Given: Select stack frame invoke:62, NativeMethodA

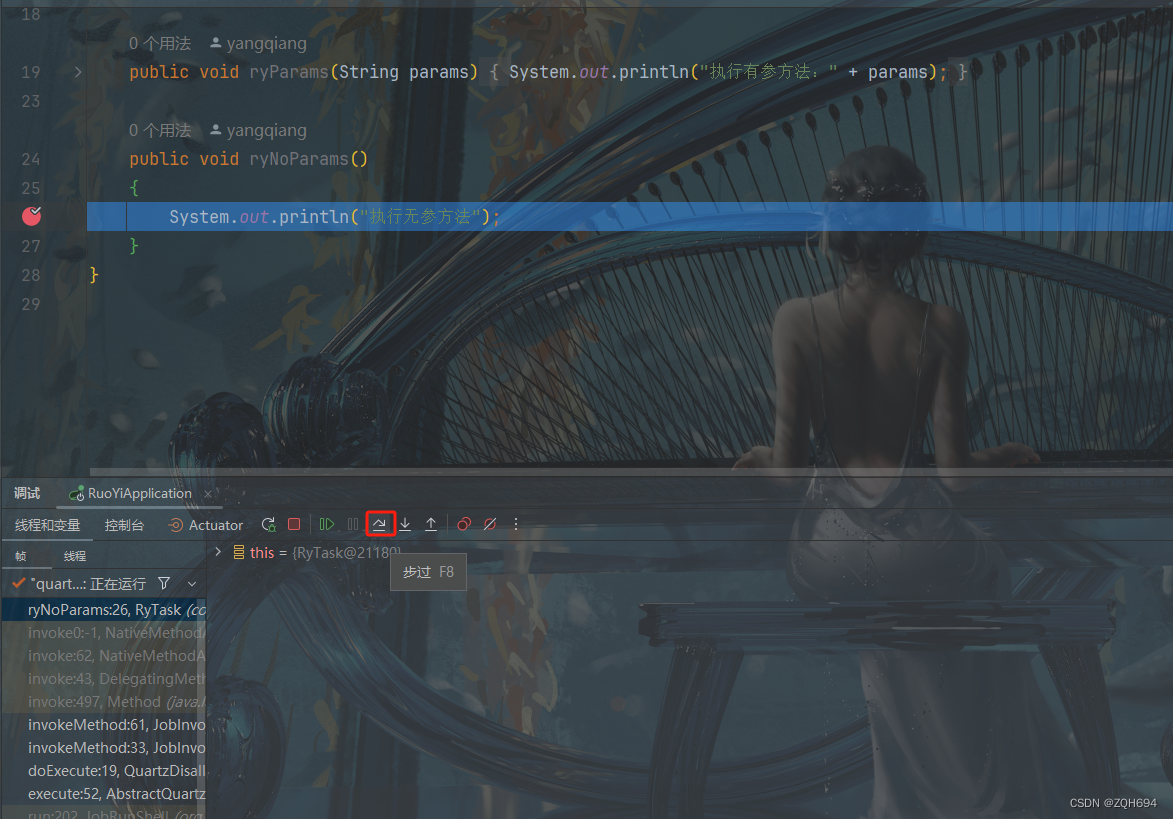Looking at the screenshot, I should pyautogui.click(x=104, y=656).
